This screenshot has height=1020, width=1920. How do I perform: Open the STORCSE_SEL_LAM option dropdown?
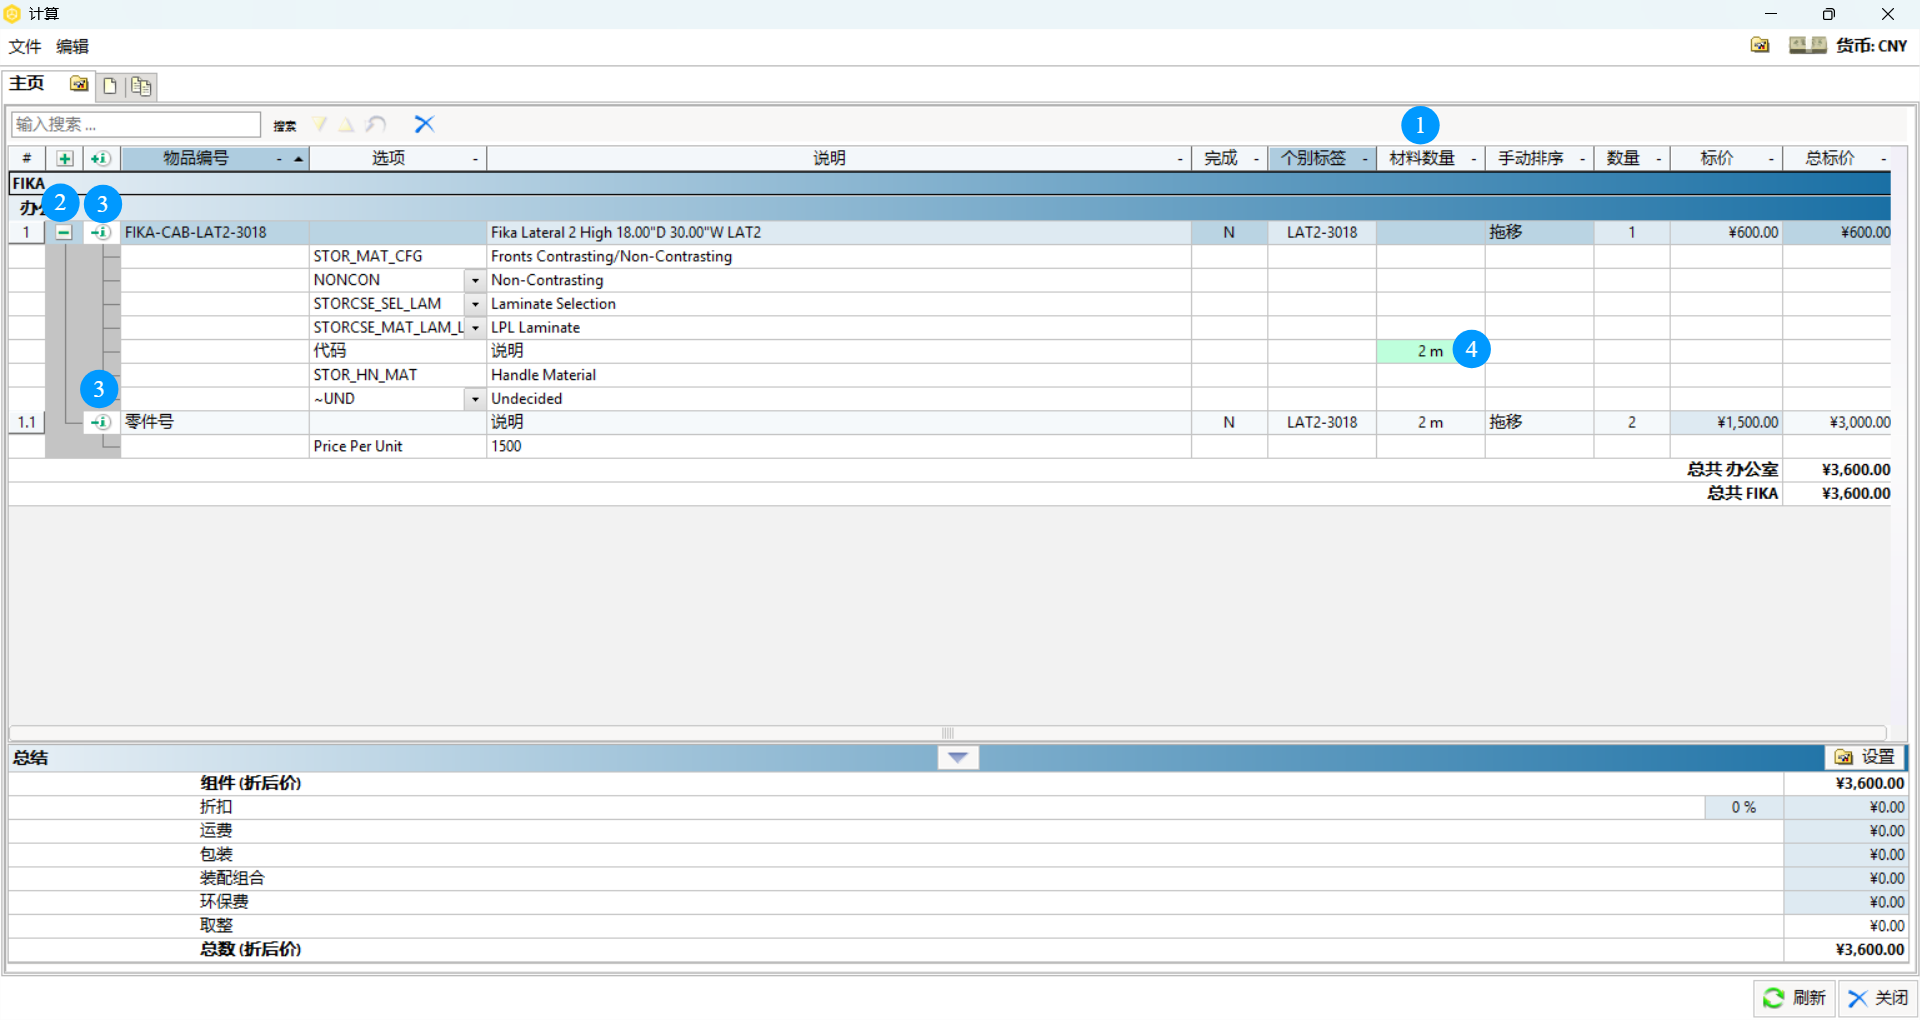[475, 304]
